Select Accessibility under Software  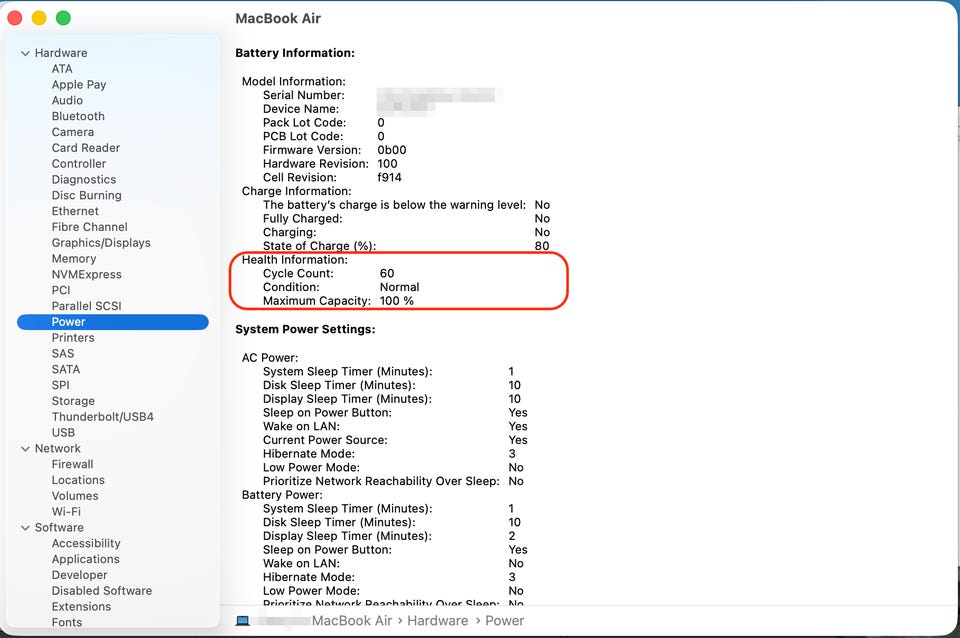tap(86, 544)
